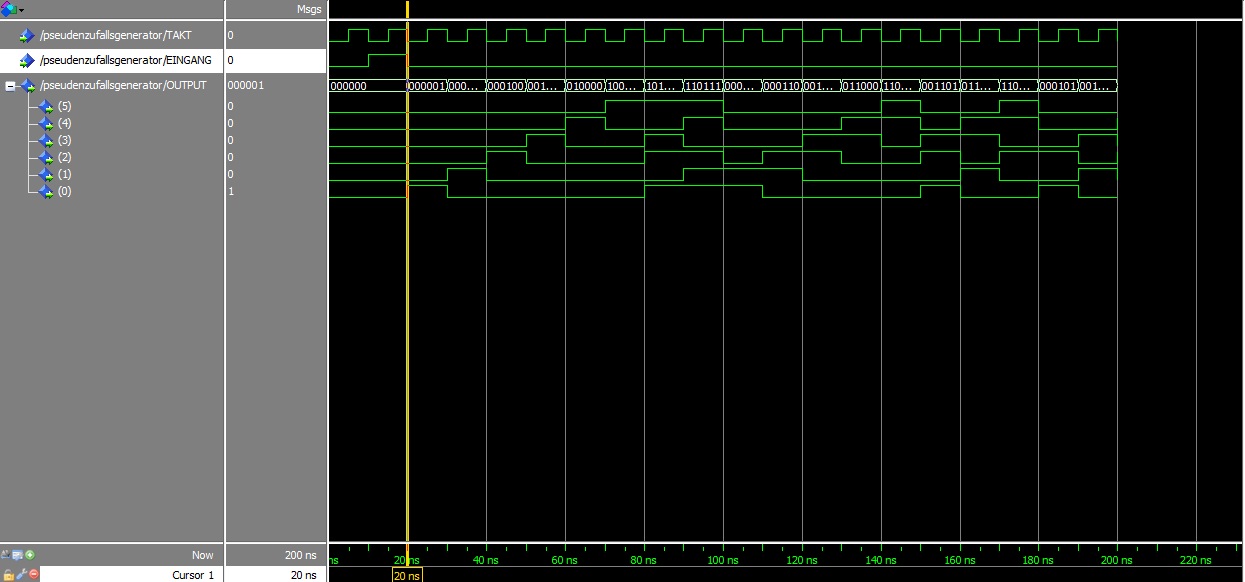
Task: Click the red remove cursor icon
Action: [33, 574]
